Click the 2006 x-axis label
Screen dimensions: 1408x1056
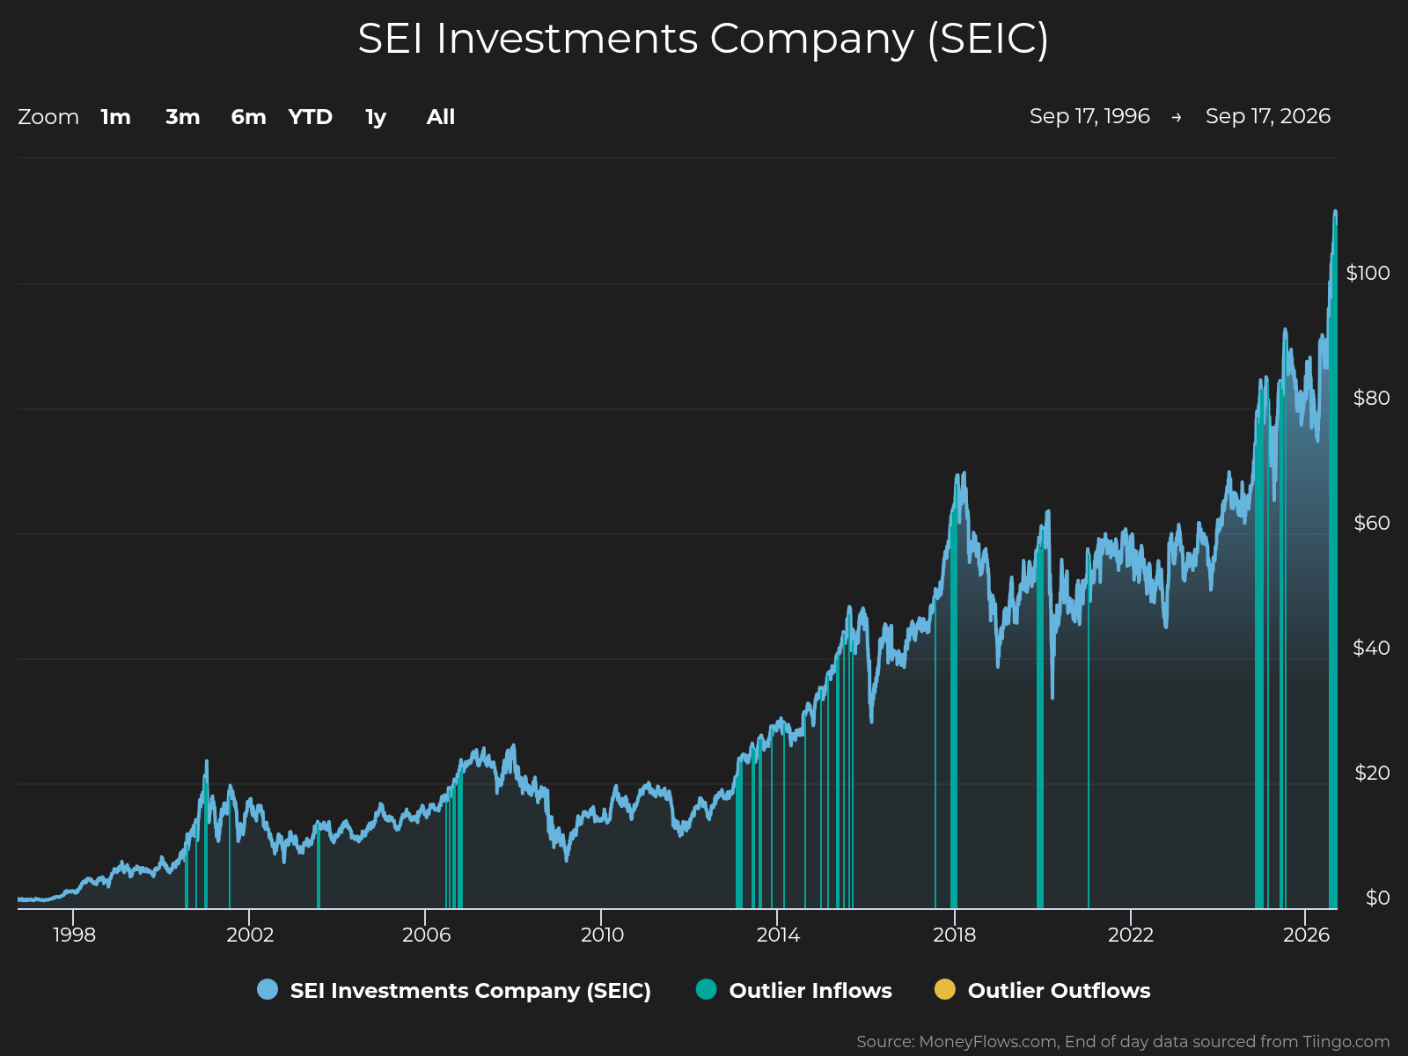coord(426,935)
